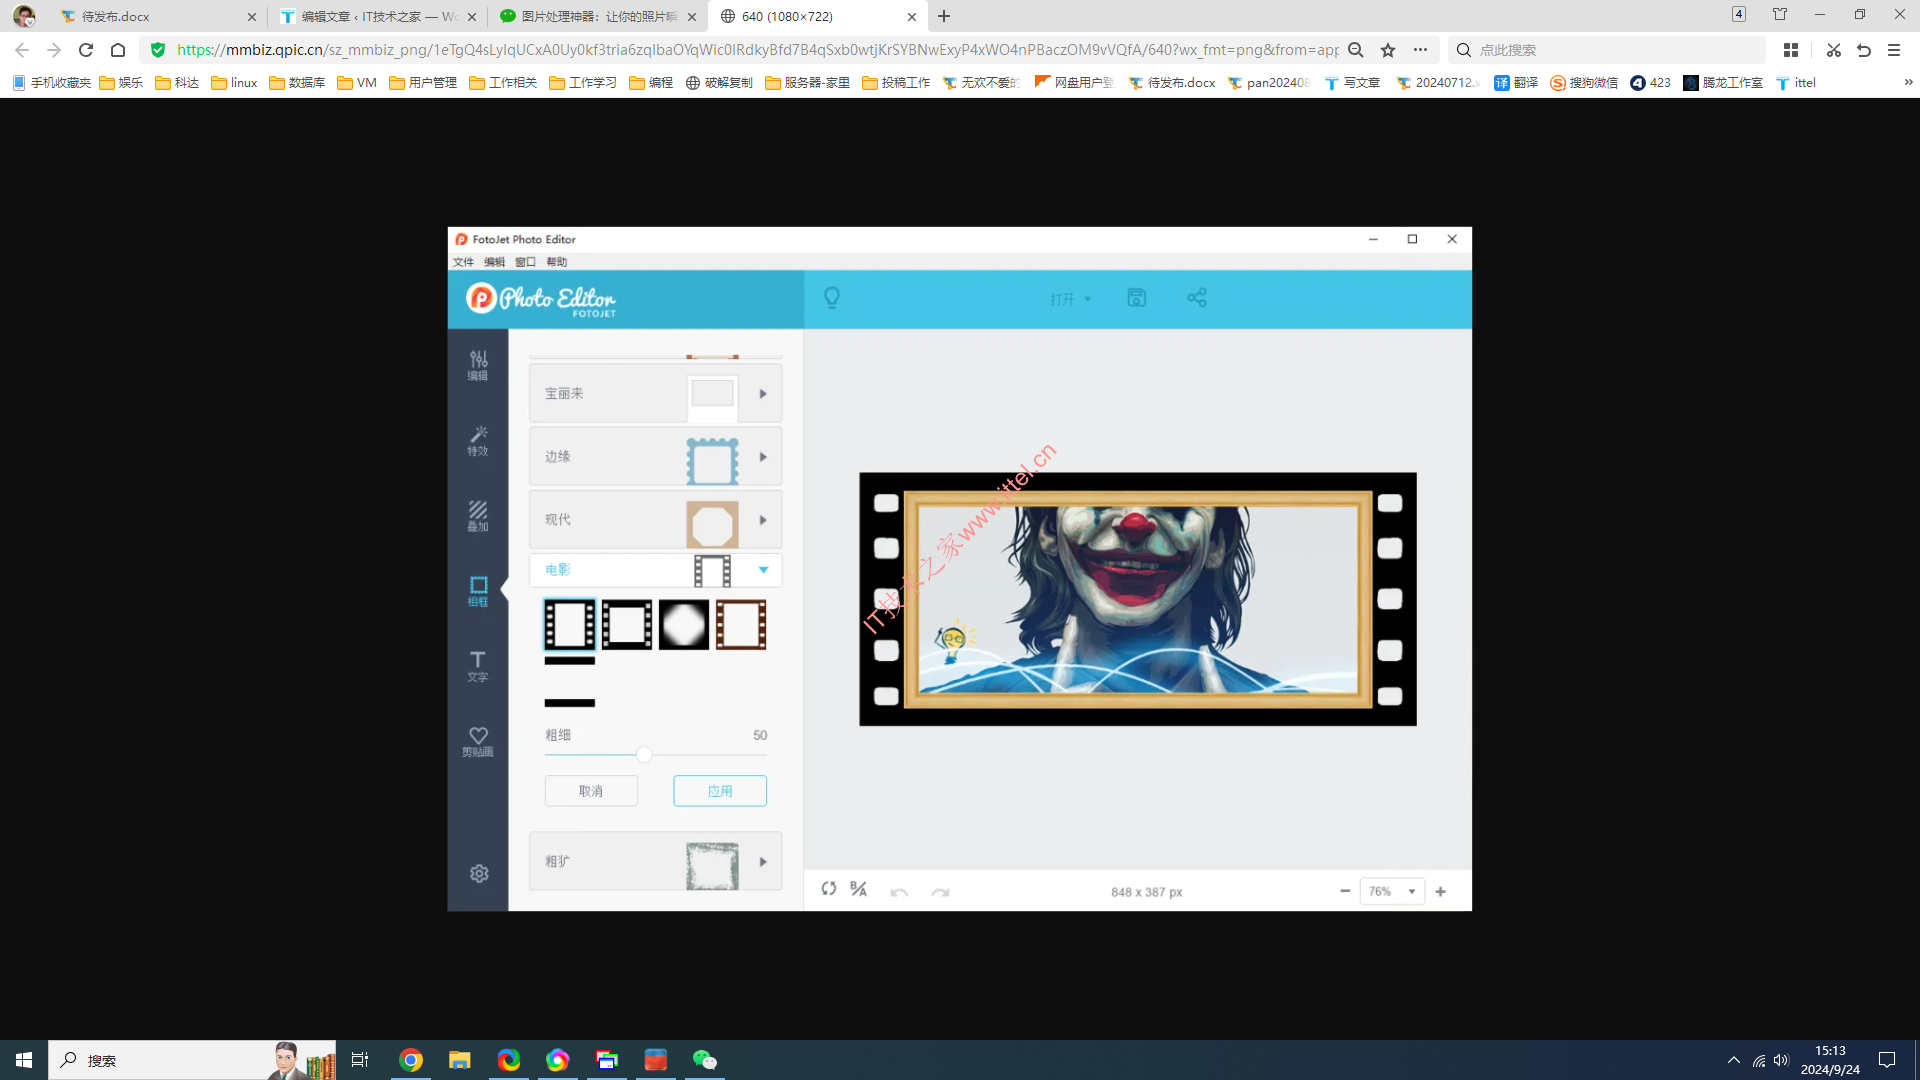1920x1080 pixels.
Task: Open the 文件 menu in FotoJet
Action: [463, 262]
